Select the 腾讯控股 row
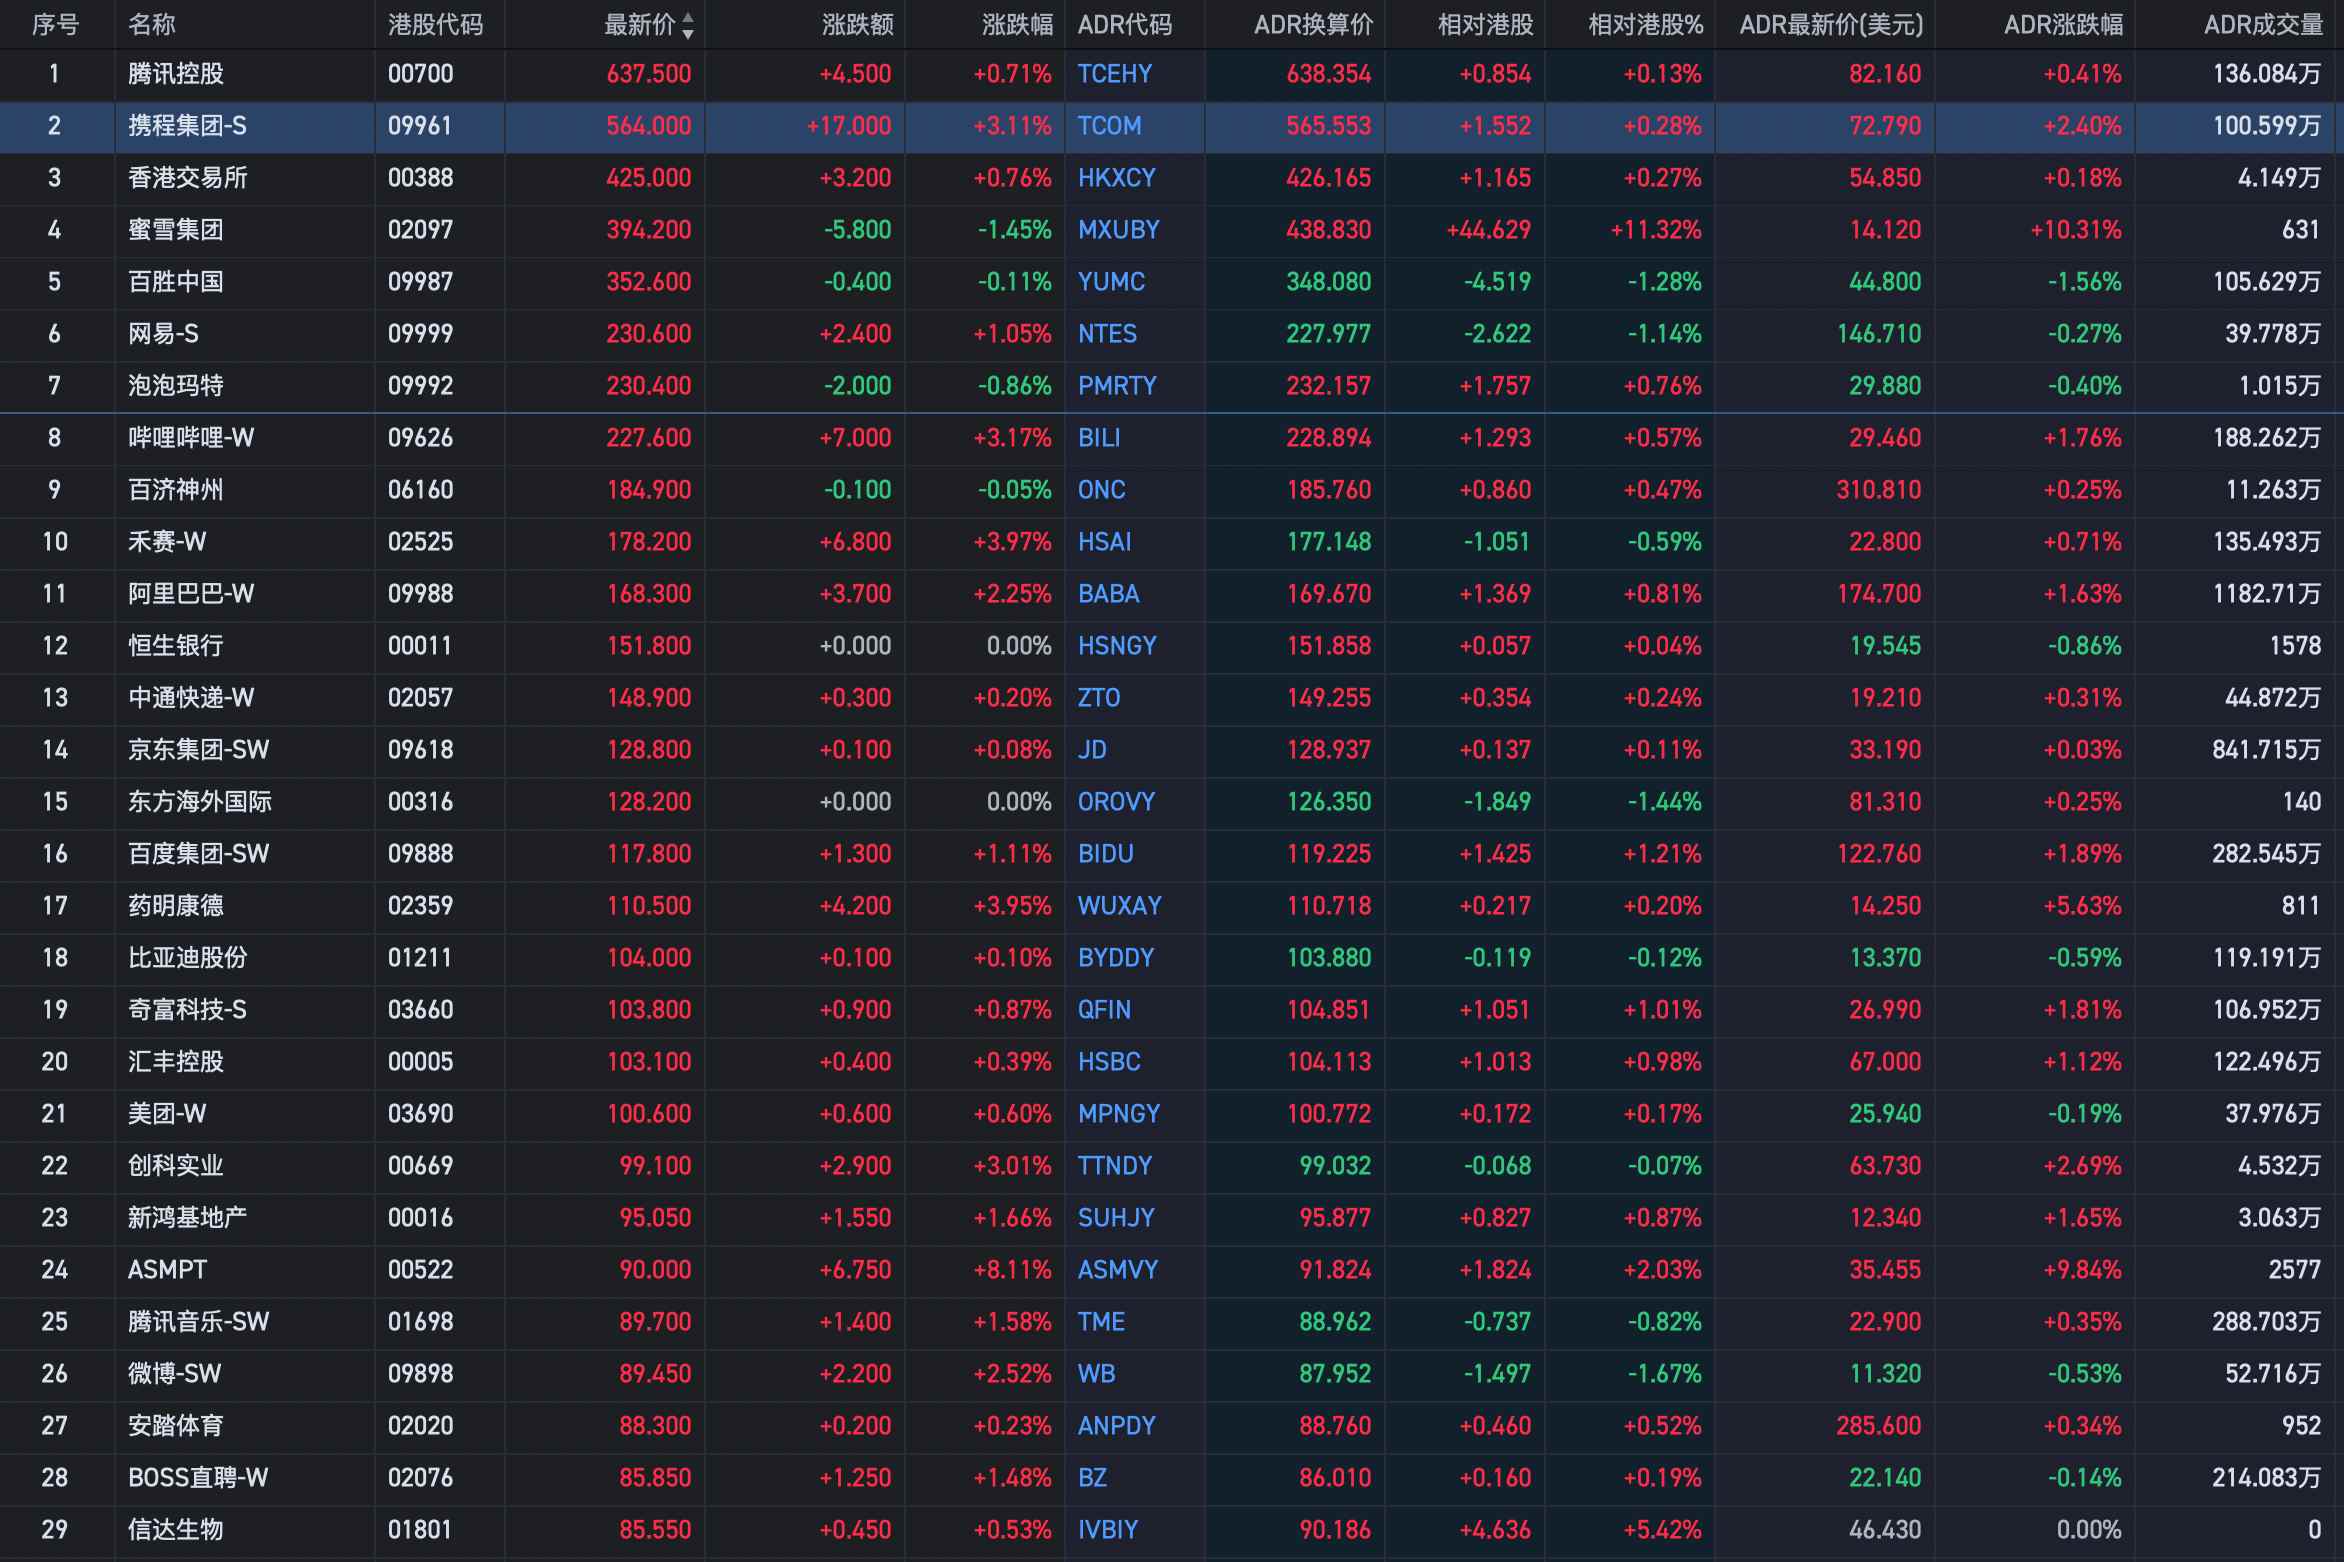Image resolution: width=2344 pixels, height=1562 pixels. [176, 74]
